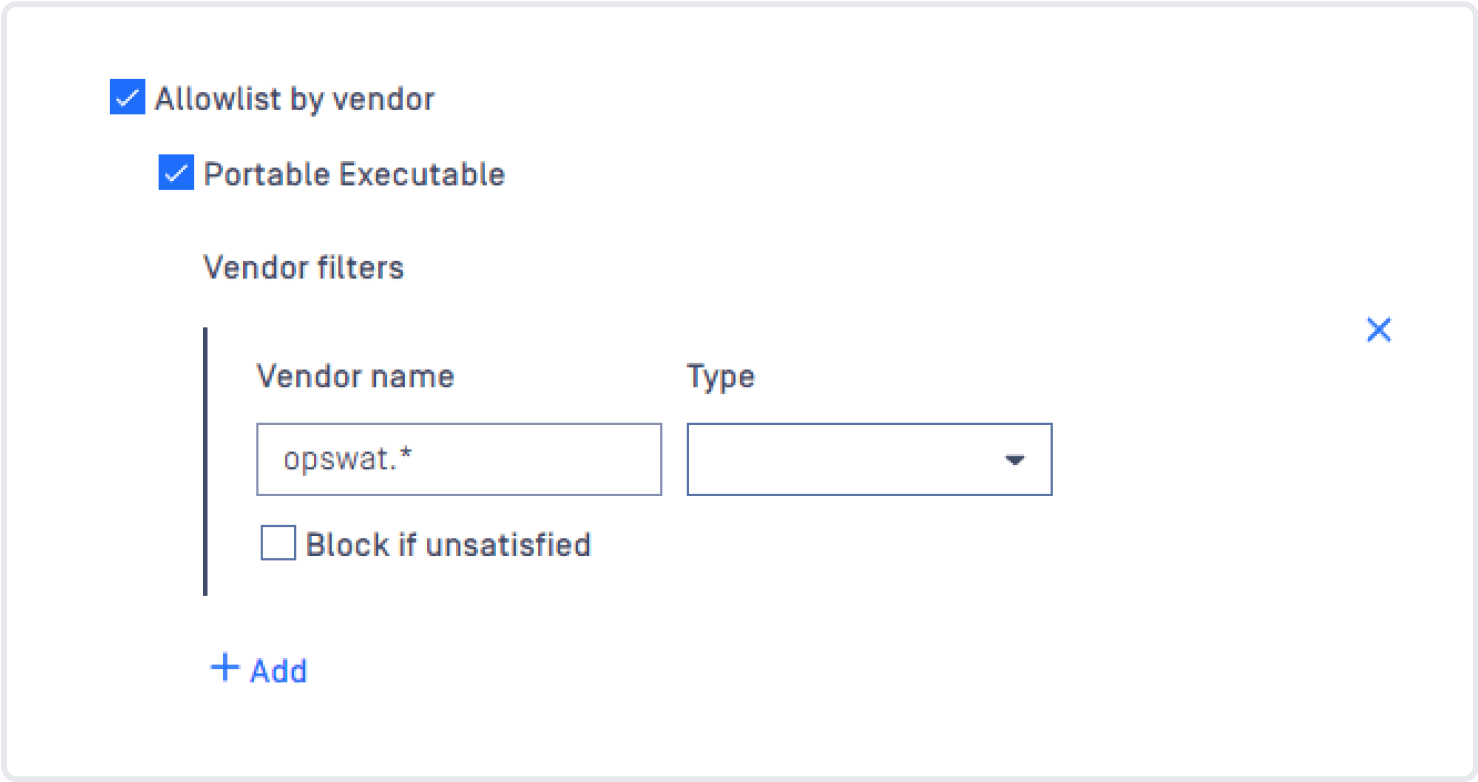Viewport: 1478px width, 782px height.
Task: Click the checkmark inside Allowlist by vendor checkbox
Action: [x=125, y=97]
